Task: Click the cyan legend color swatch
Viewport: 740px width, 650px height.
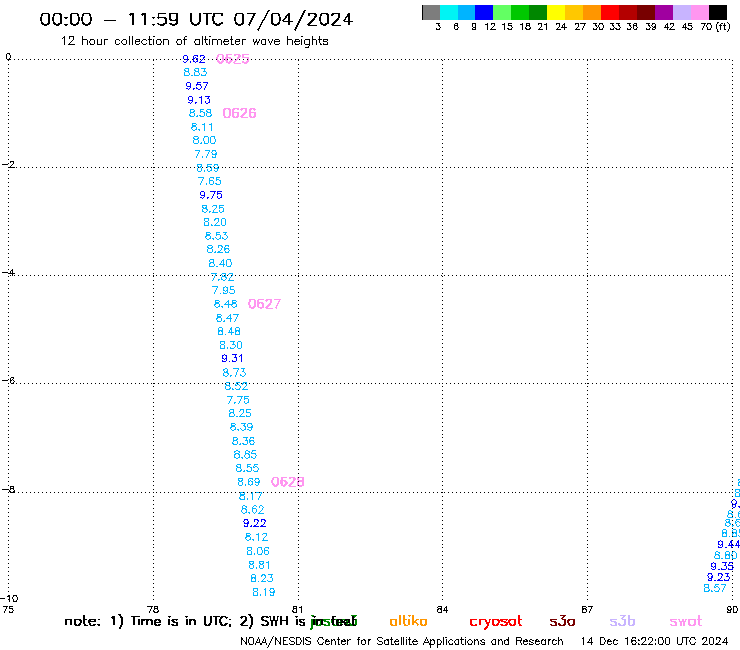Action: 449,12
